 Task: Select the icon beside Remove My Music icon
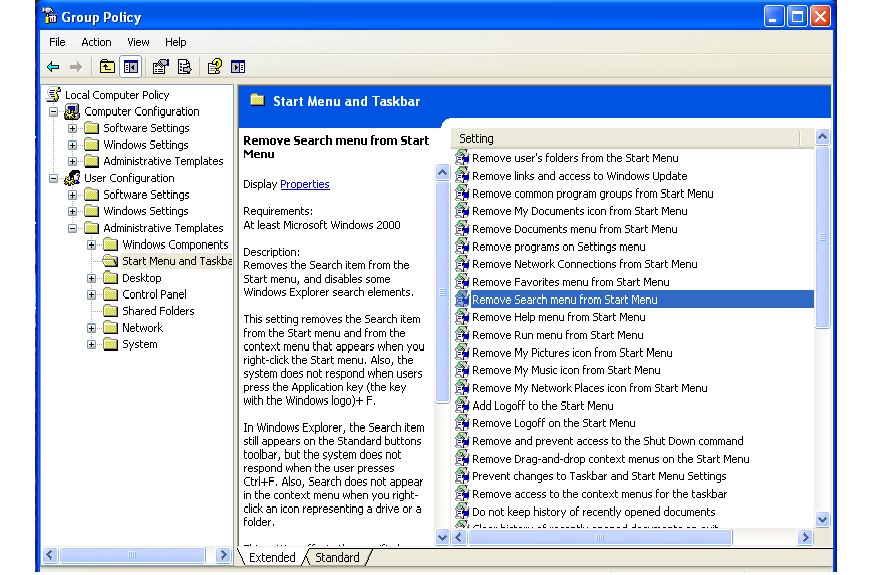click(x=462, y=370)
